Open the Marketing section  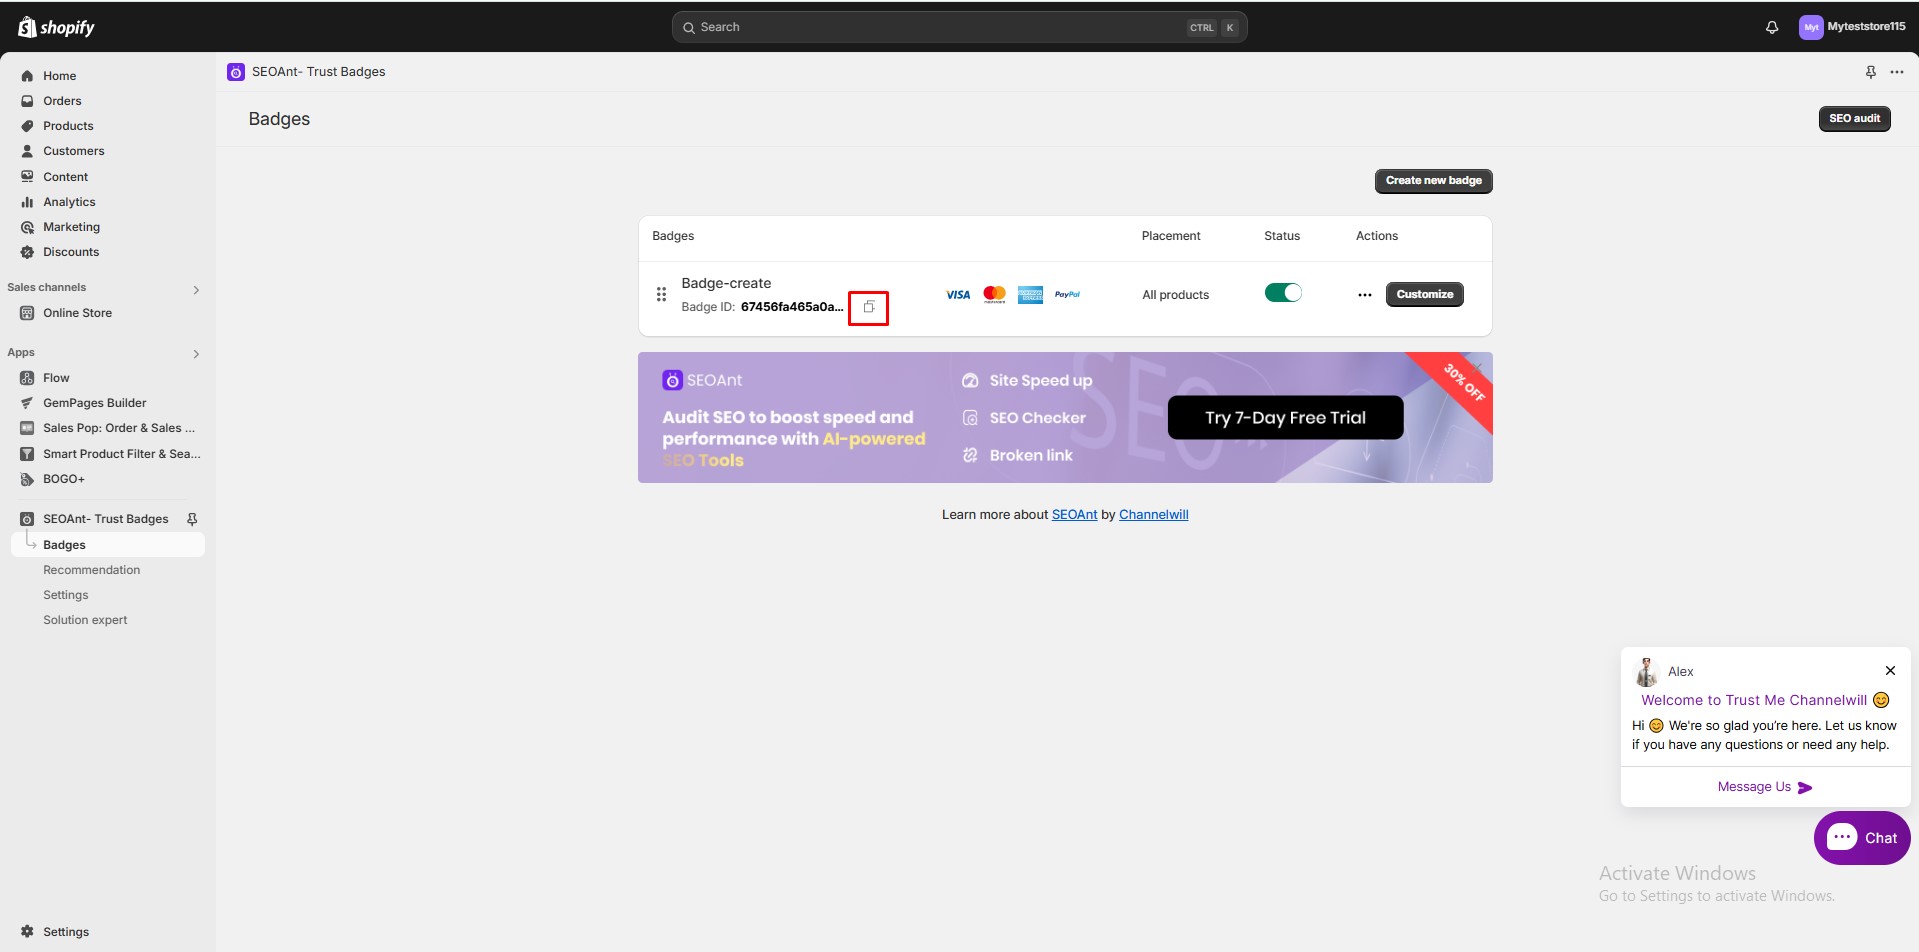[x=71, y=226]
